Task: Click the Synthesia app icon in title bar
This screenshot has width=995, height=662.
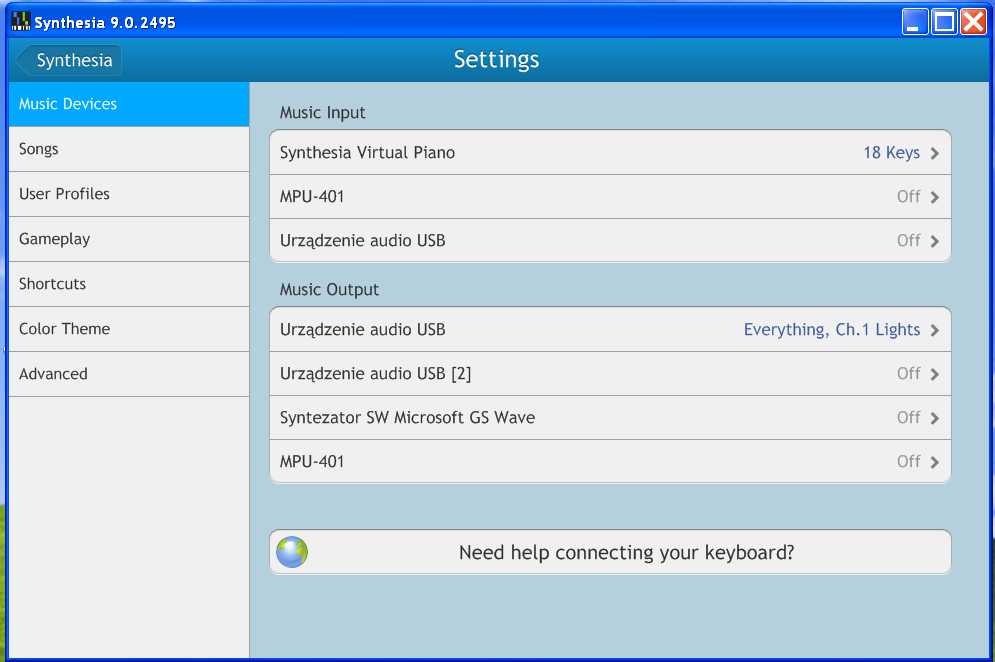Action: (20, 22)
